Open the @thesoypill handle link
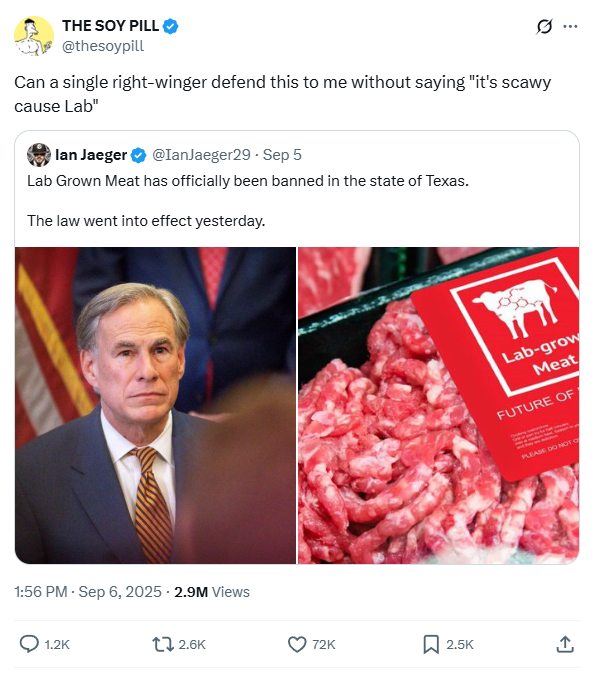Screen dimensions: 596x678 coord(103,46)
